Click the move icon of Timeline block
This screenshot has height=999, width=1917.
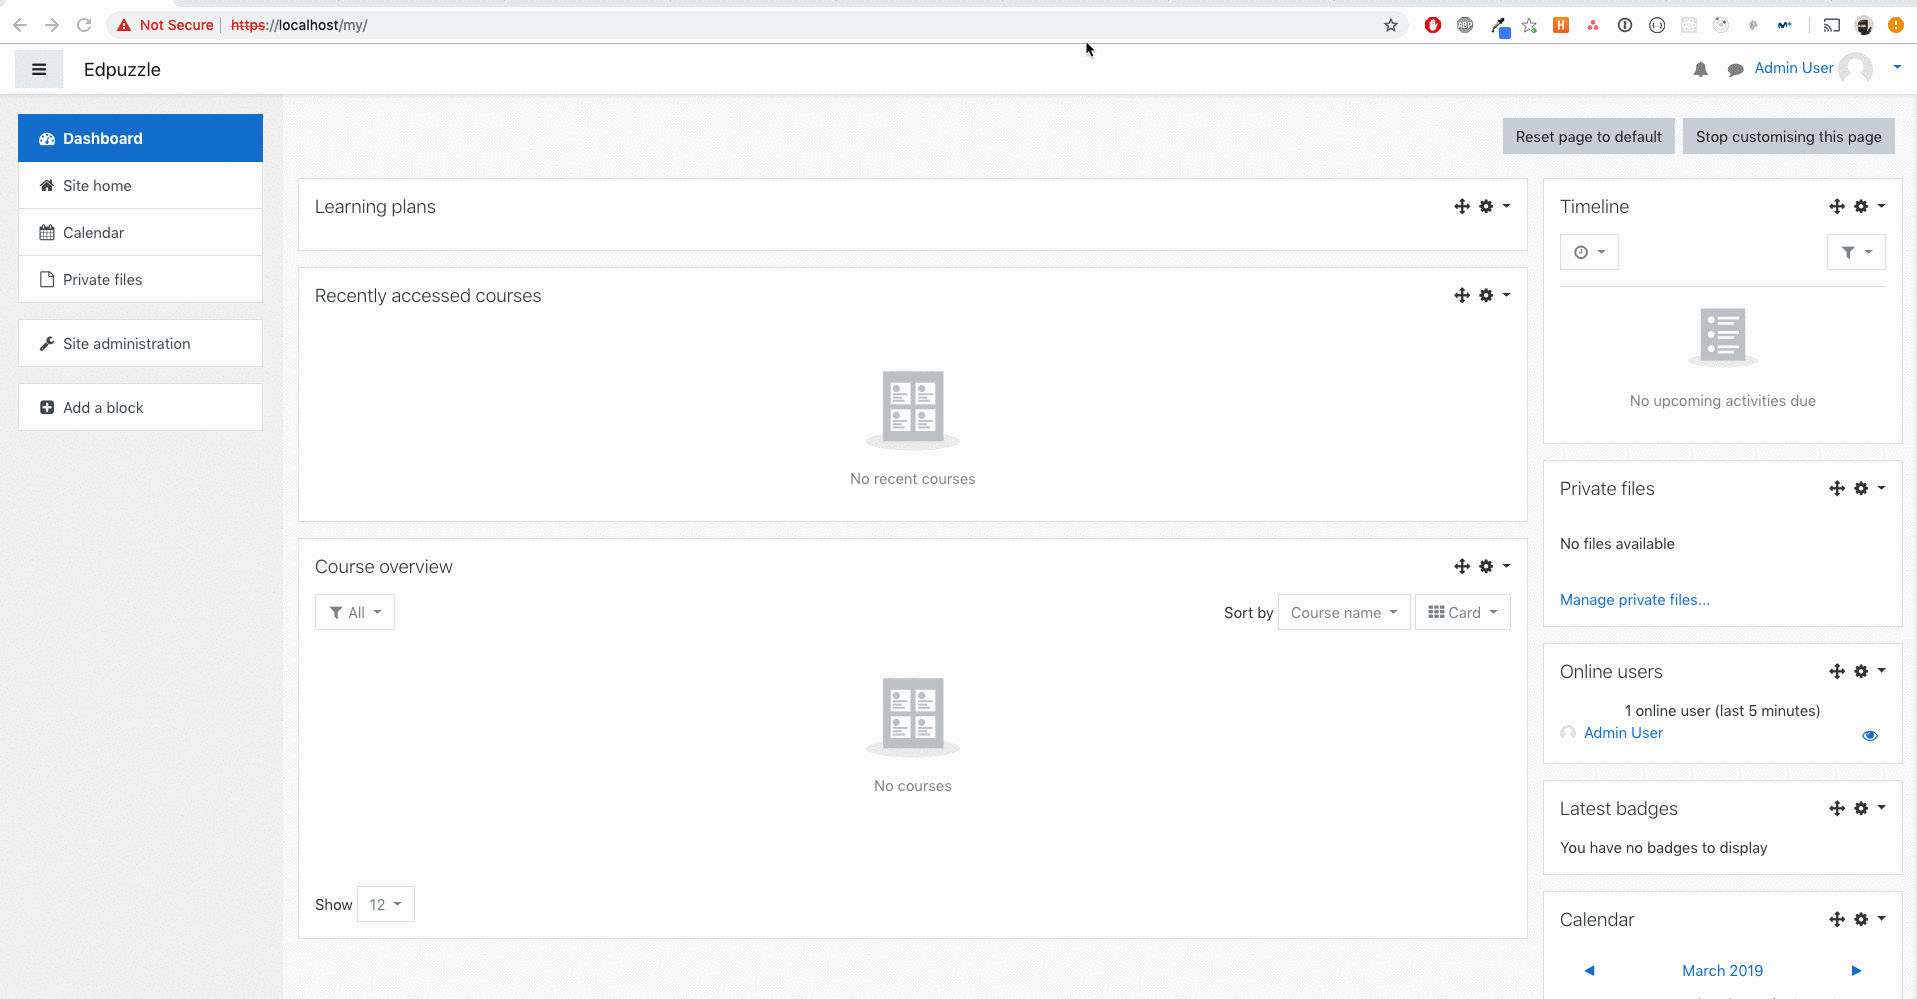pos(1837,206)
